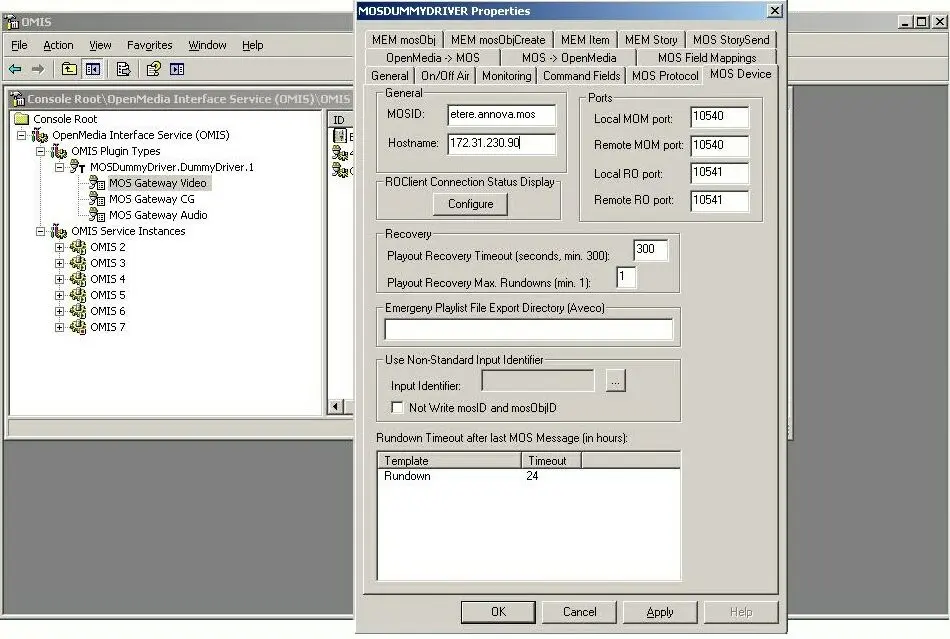Expand the OMIS 2 service instance

60,247
